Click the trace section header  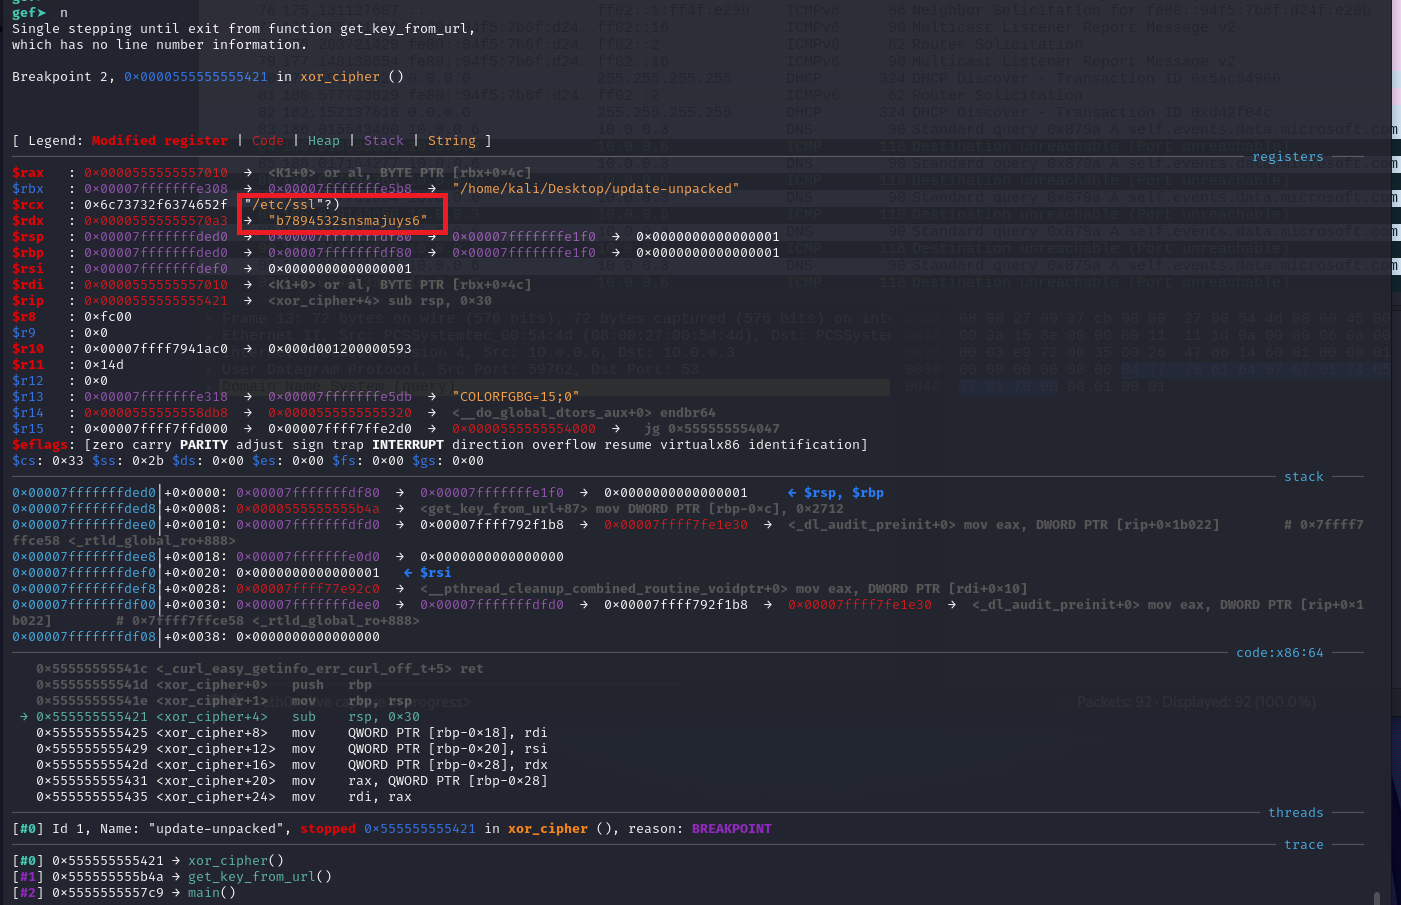(x=1304, y=845)
